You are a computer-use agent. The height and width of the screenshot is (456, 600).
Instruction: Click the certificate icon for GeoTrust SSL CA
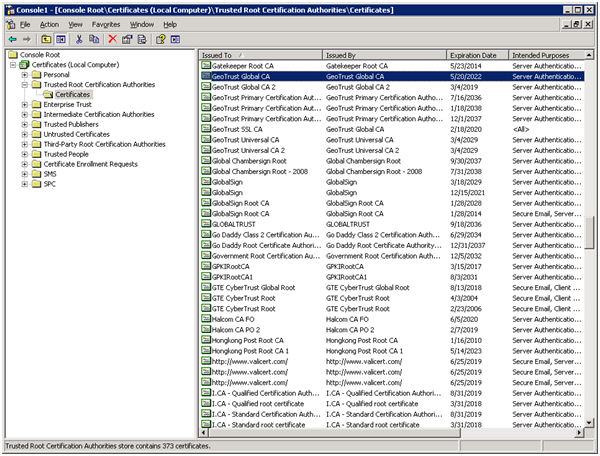[x=206, y=129]
